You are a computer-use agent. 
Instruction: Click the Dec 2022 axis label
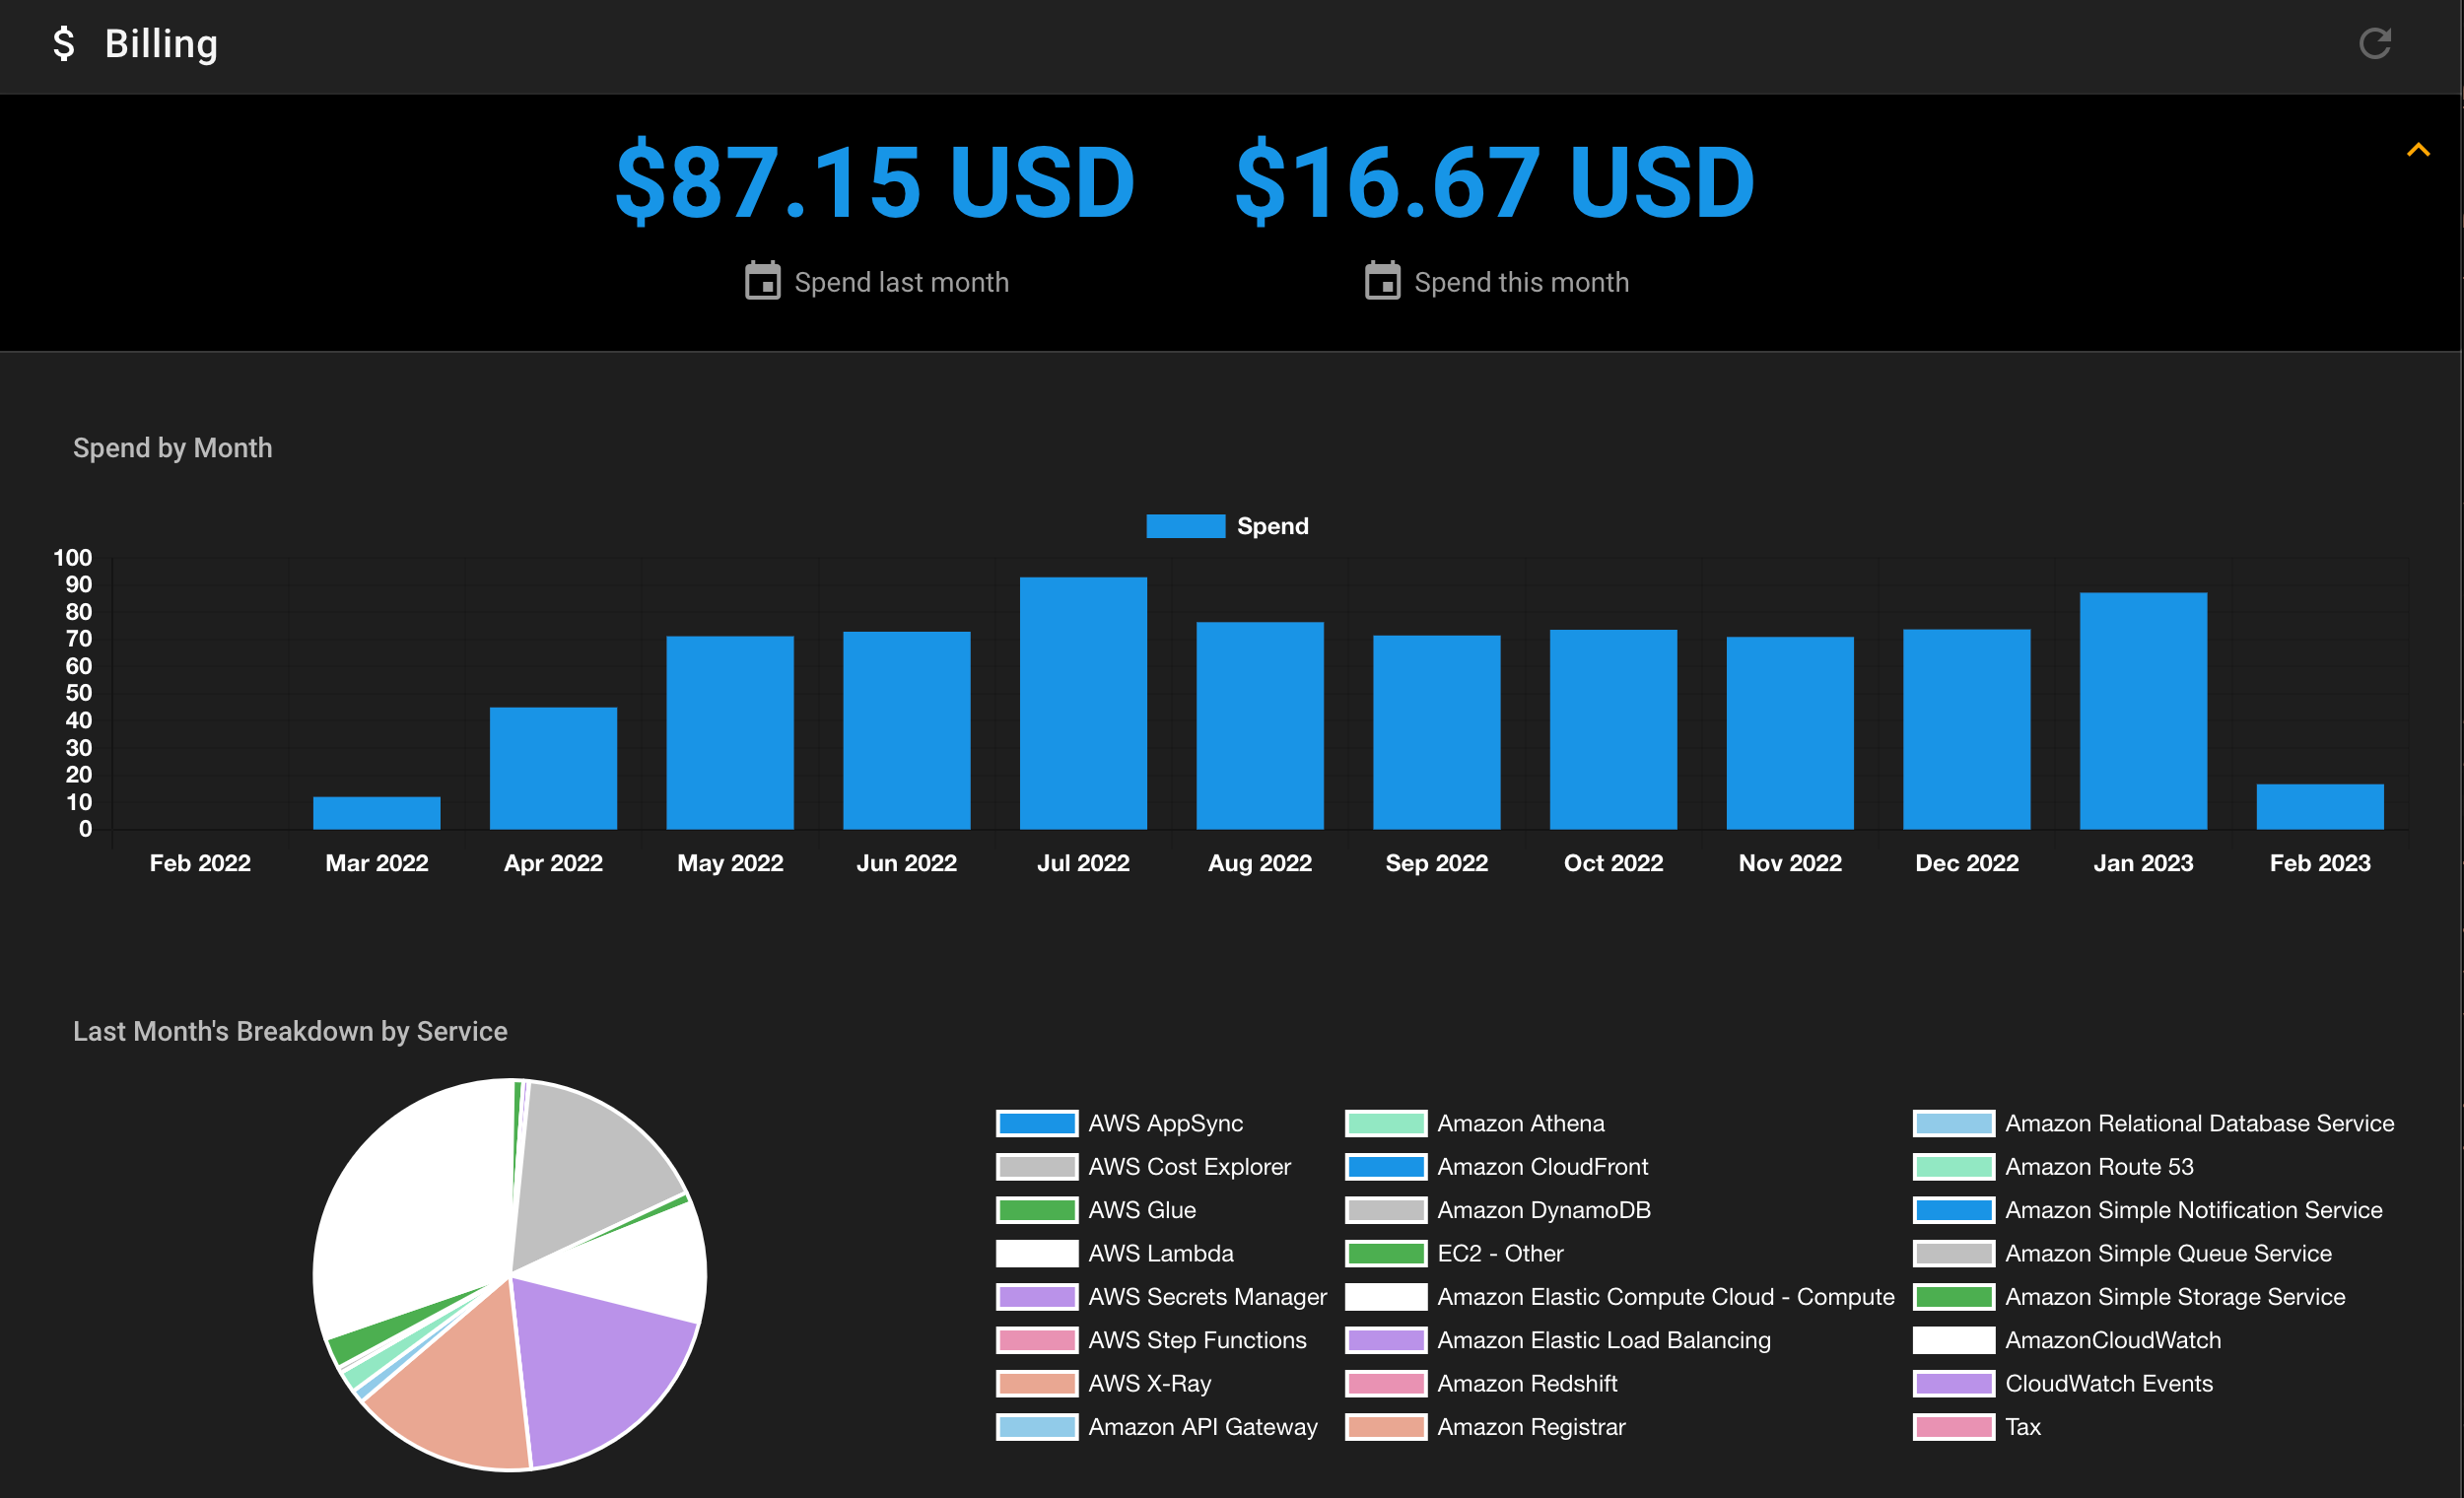[1967, 863]
